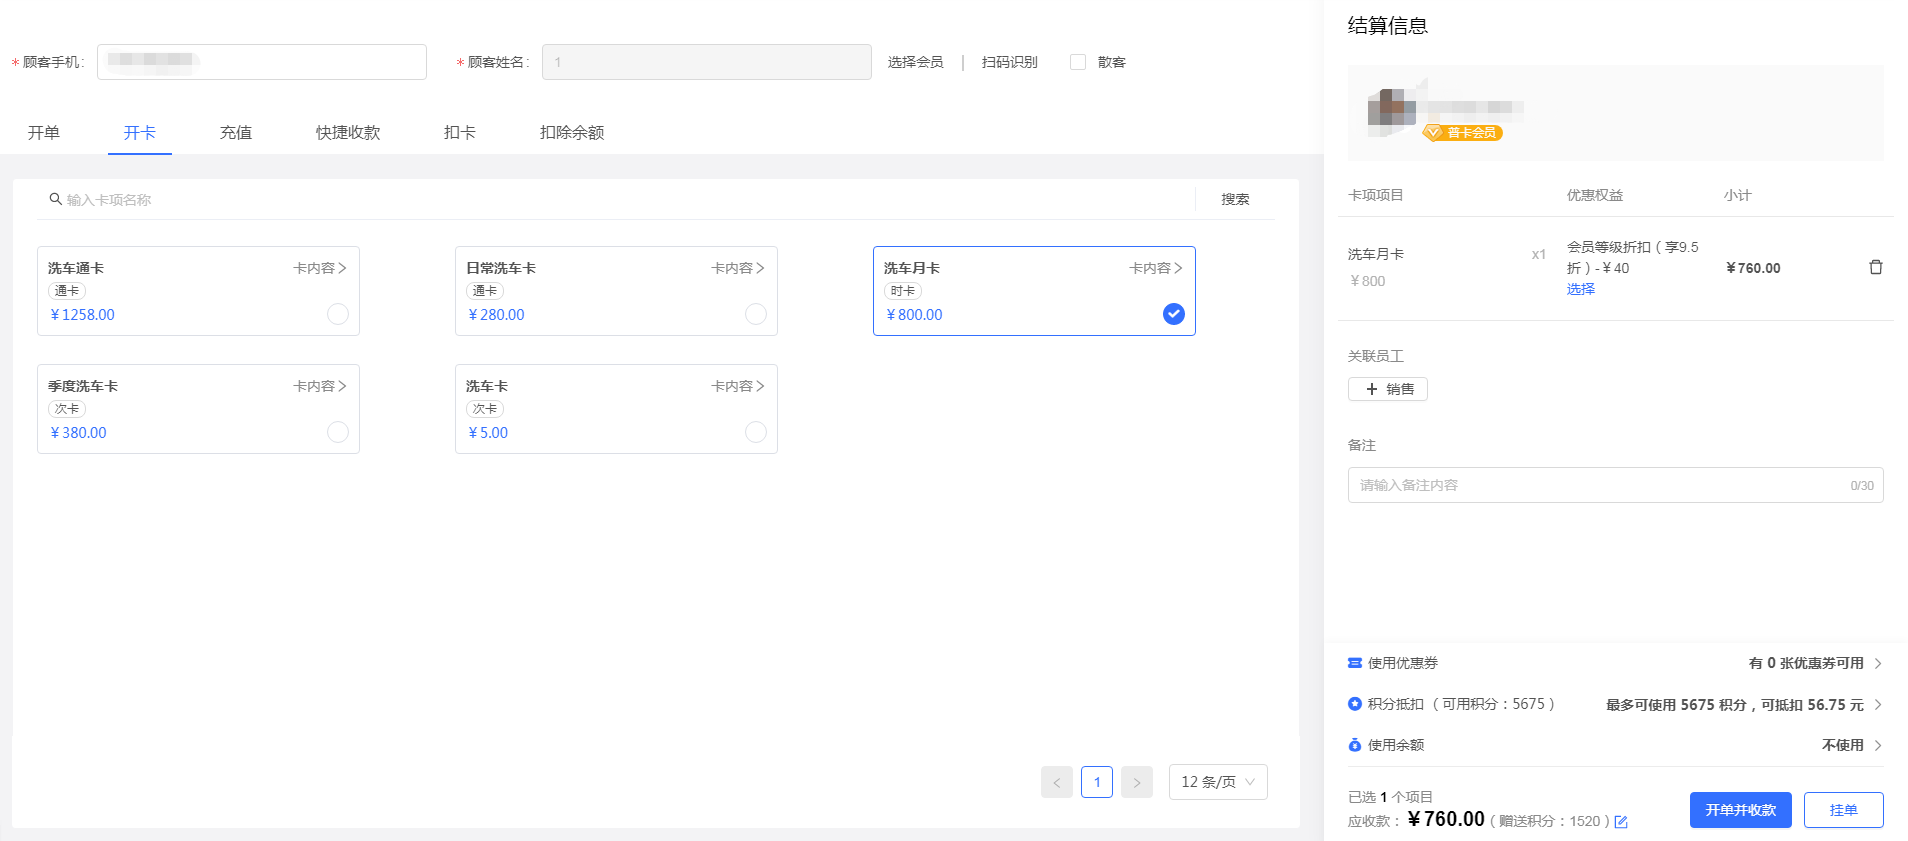Click the 搜索 button

[1235, 199]
